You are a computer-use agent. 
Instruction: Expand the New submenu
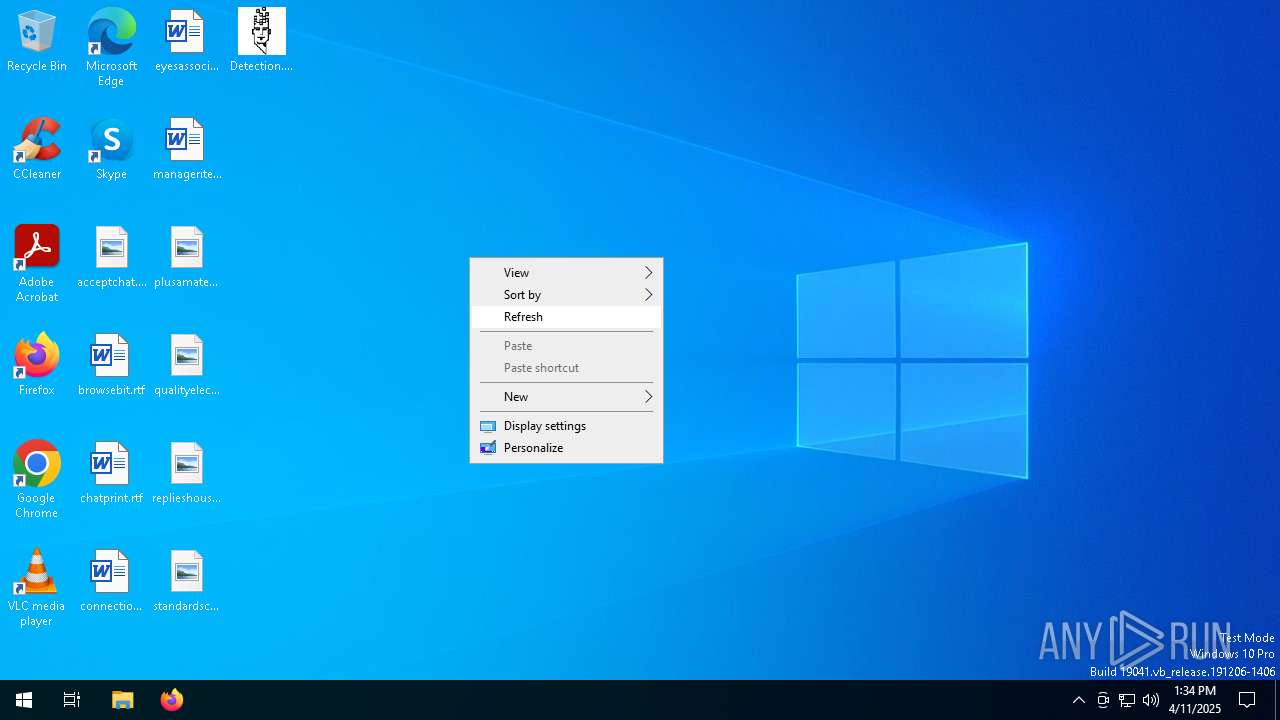[x=566, y=396]
